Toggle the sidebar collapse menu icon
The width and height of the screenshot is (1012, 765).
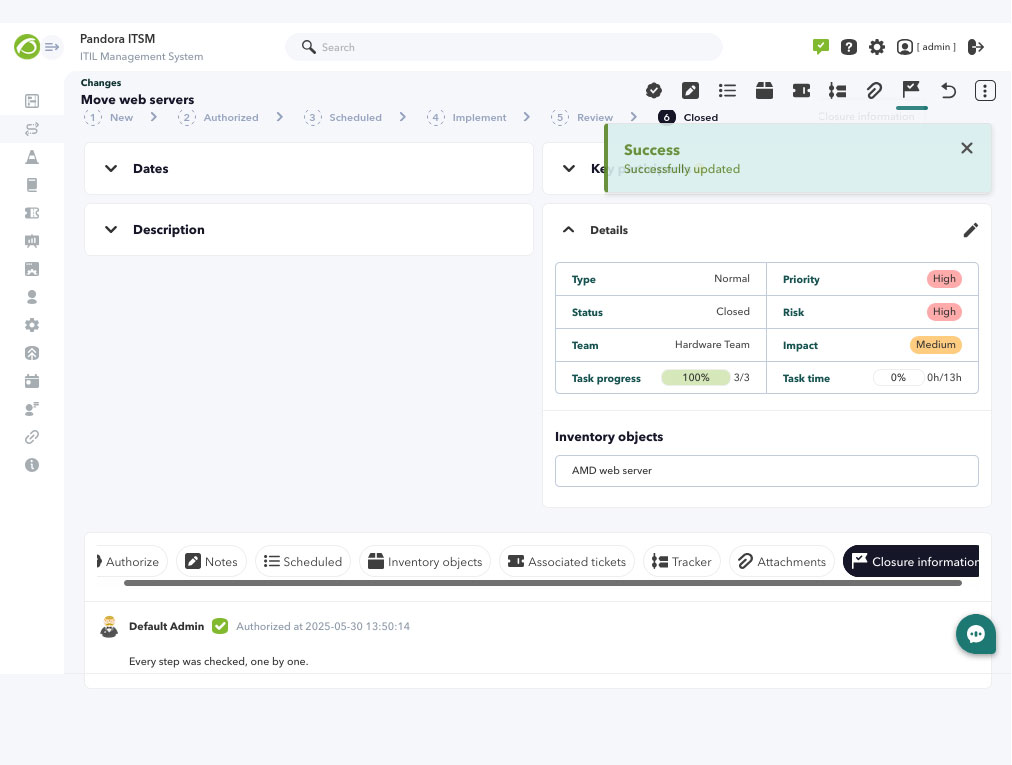[52, 47]
